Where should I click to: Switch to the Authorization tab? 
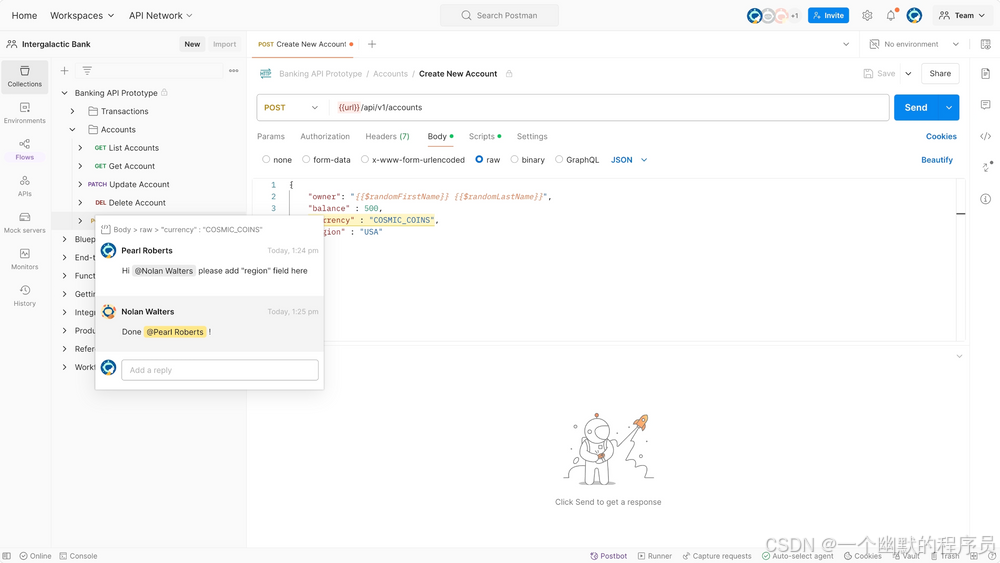(325, 136)
